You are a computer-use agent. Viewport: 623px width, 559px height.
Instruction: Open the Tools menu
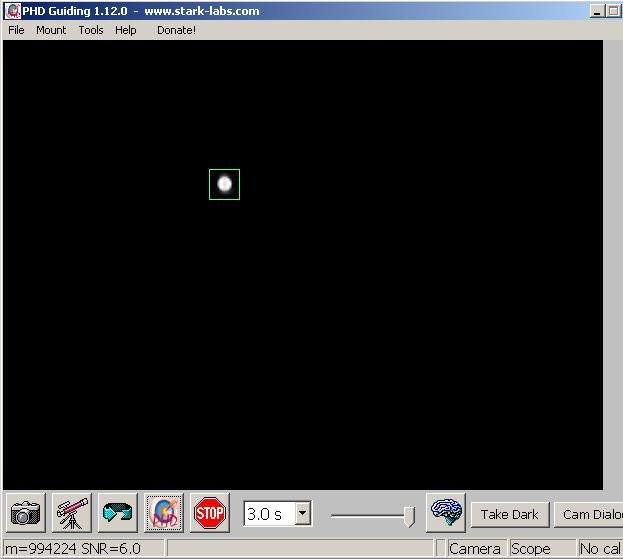pyautogui.click(x=91, y=30)
